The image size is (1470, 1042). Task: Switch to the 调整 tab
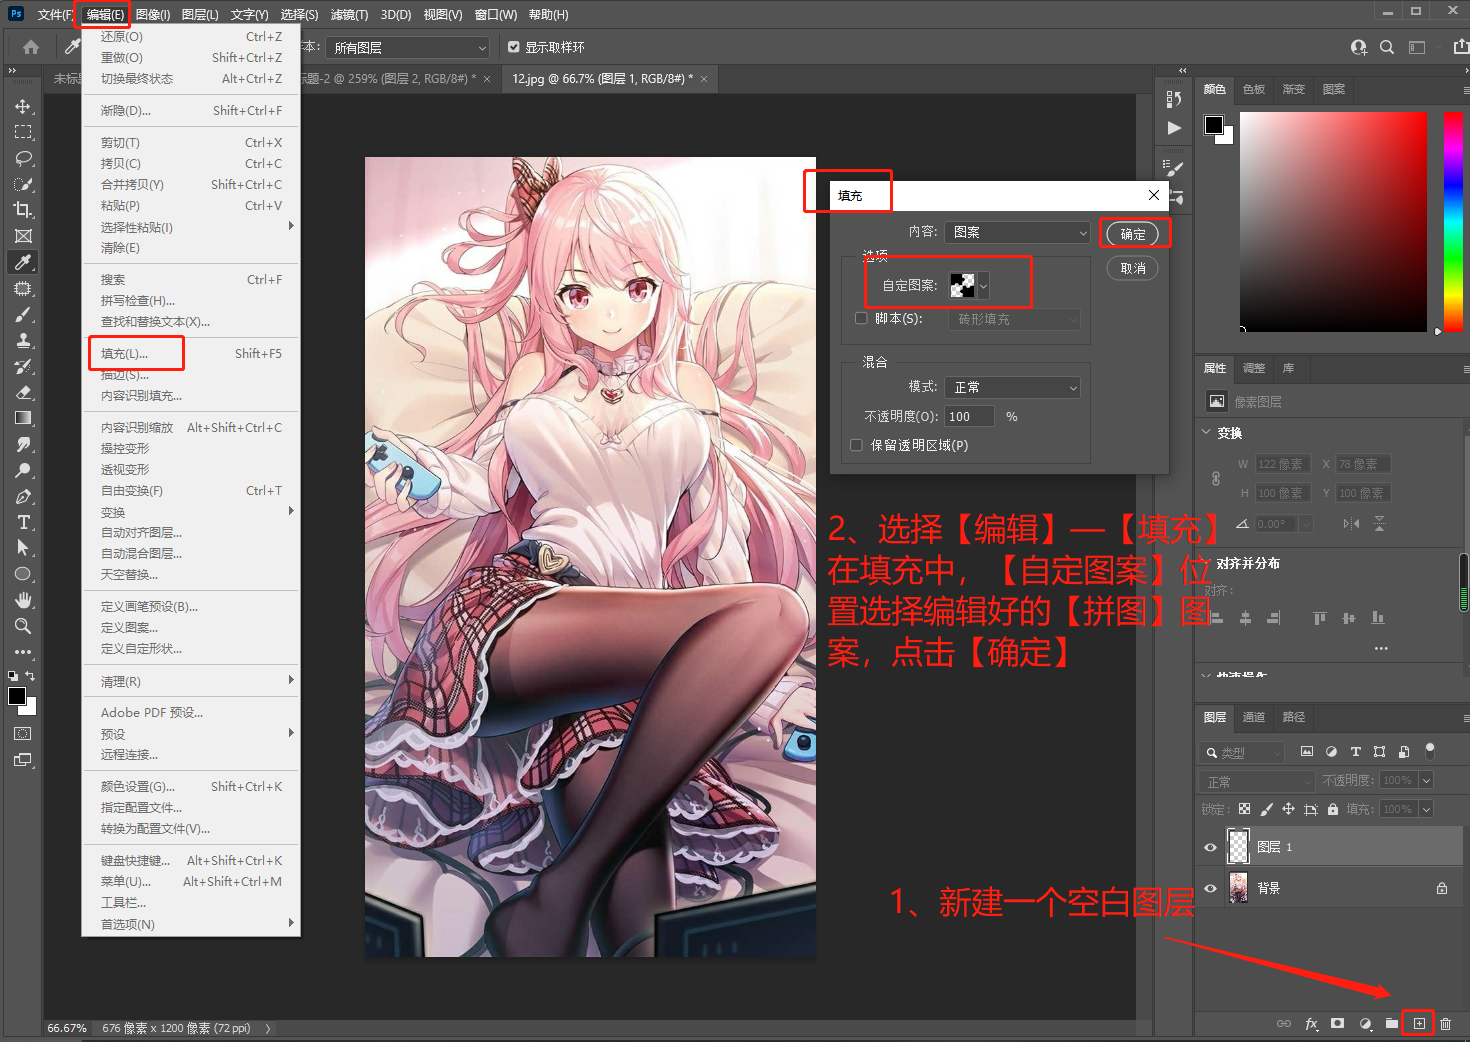[x=1254, y=368]
